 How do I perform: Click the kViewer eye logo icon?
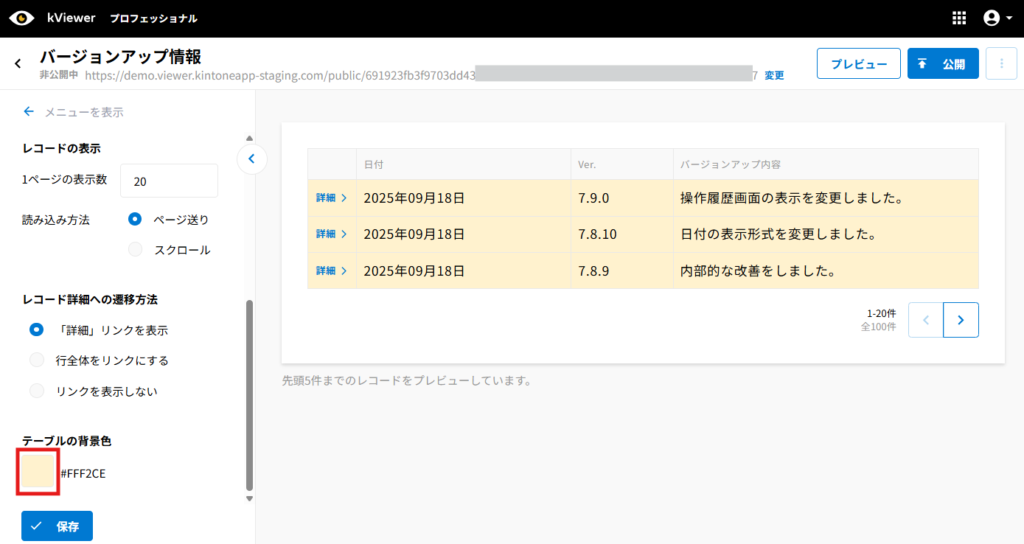point(22,18)
